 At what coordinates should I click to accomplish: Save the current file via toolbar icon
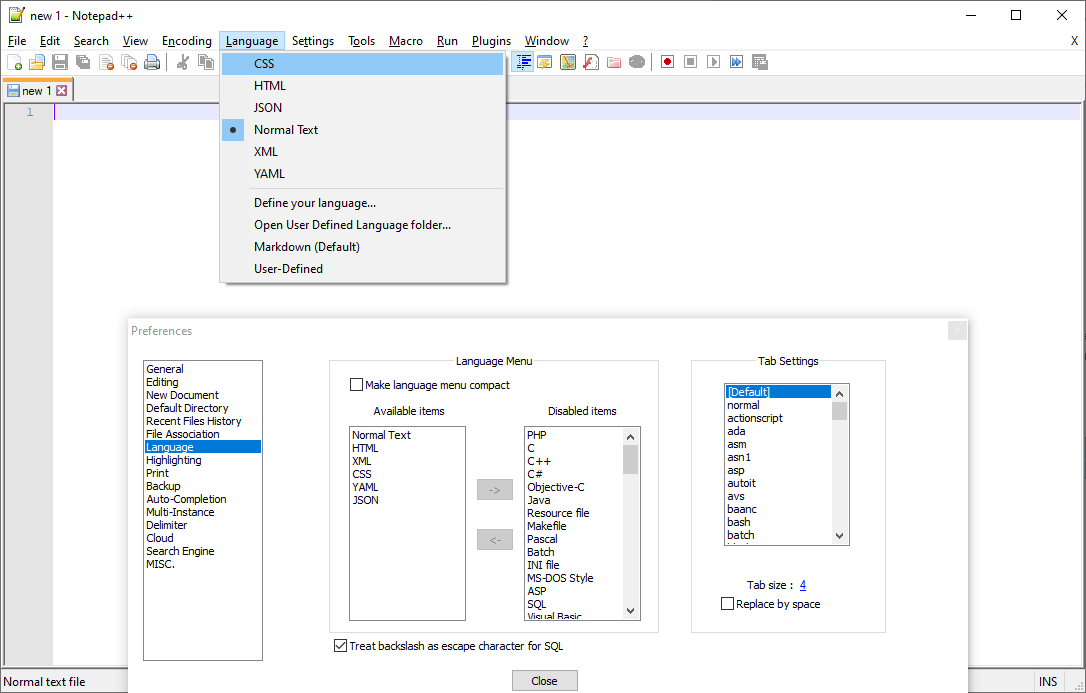[60, 62]
